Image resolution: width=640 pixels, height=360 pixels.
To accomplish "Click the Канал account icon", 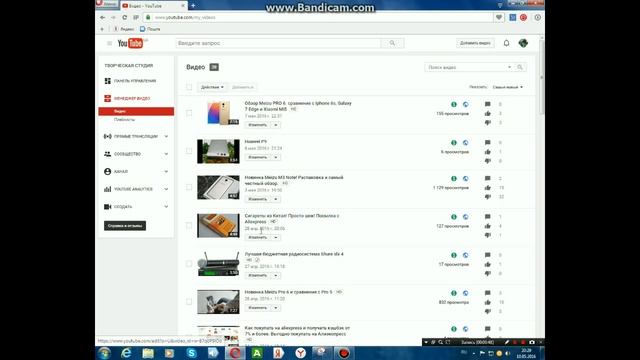I will tap(107, 171).
